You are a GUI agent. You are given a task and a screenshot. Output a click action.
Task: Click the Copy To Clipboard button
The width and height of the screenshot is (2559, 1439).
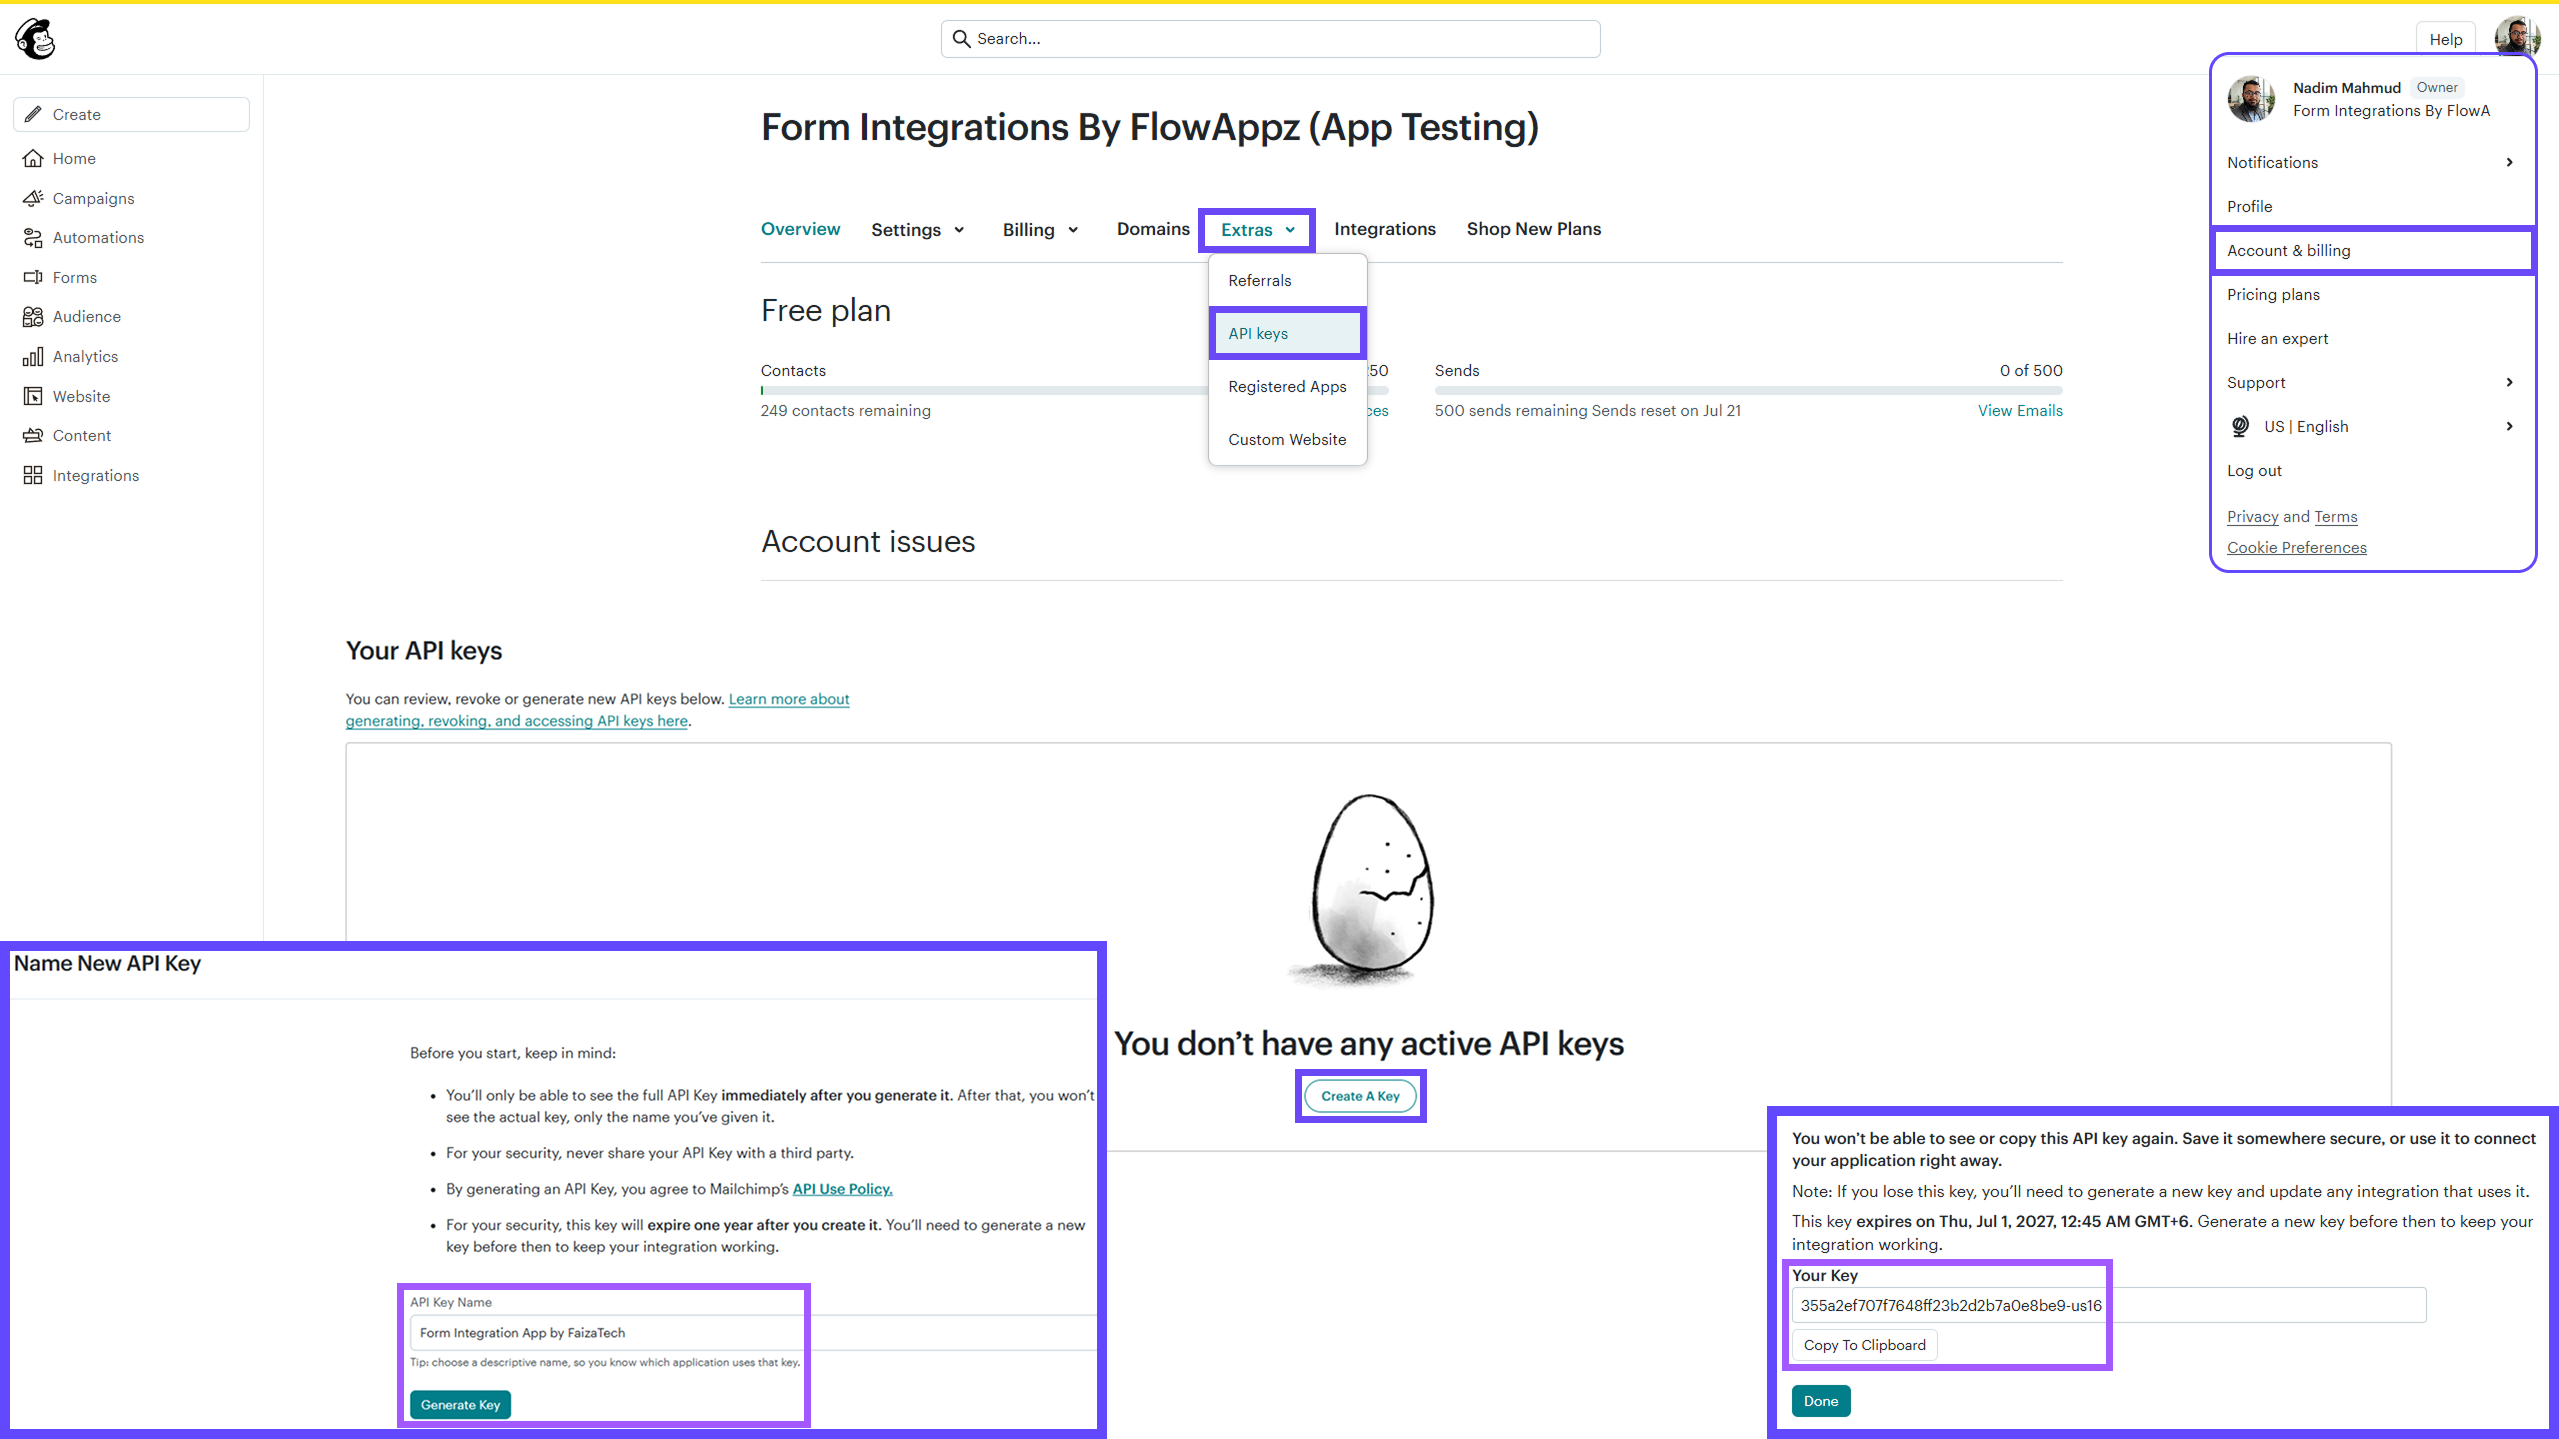pyautogui.click(x=1864, y=1345)
